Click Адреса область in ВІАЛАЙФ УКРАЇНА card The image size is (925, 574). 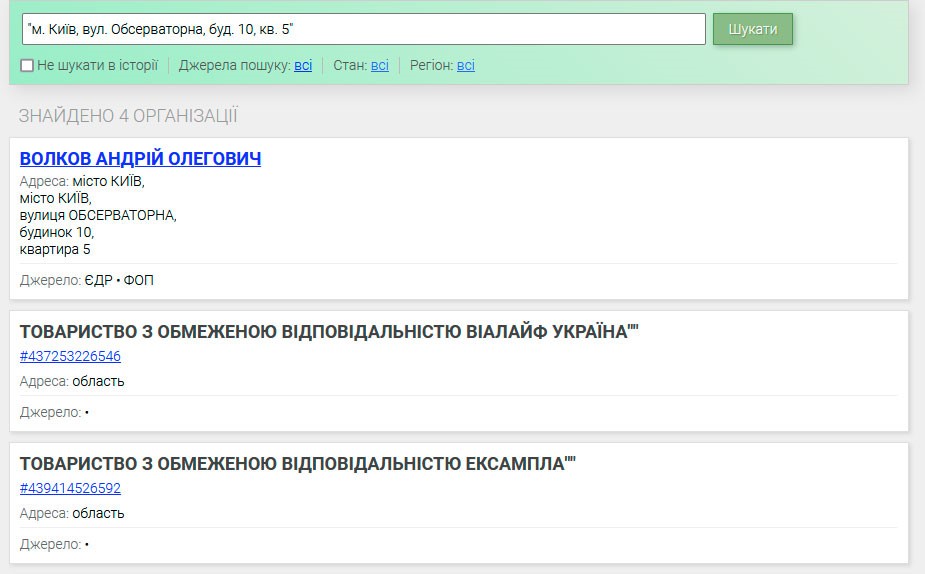click(x=72, y=381)
